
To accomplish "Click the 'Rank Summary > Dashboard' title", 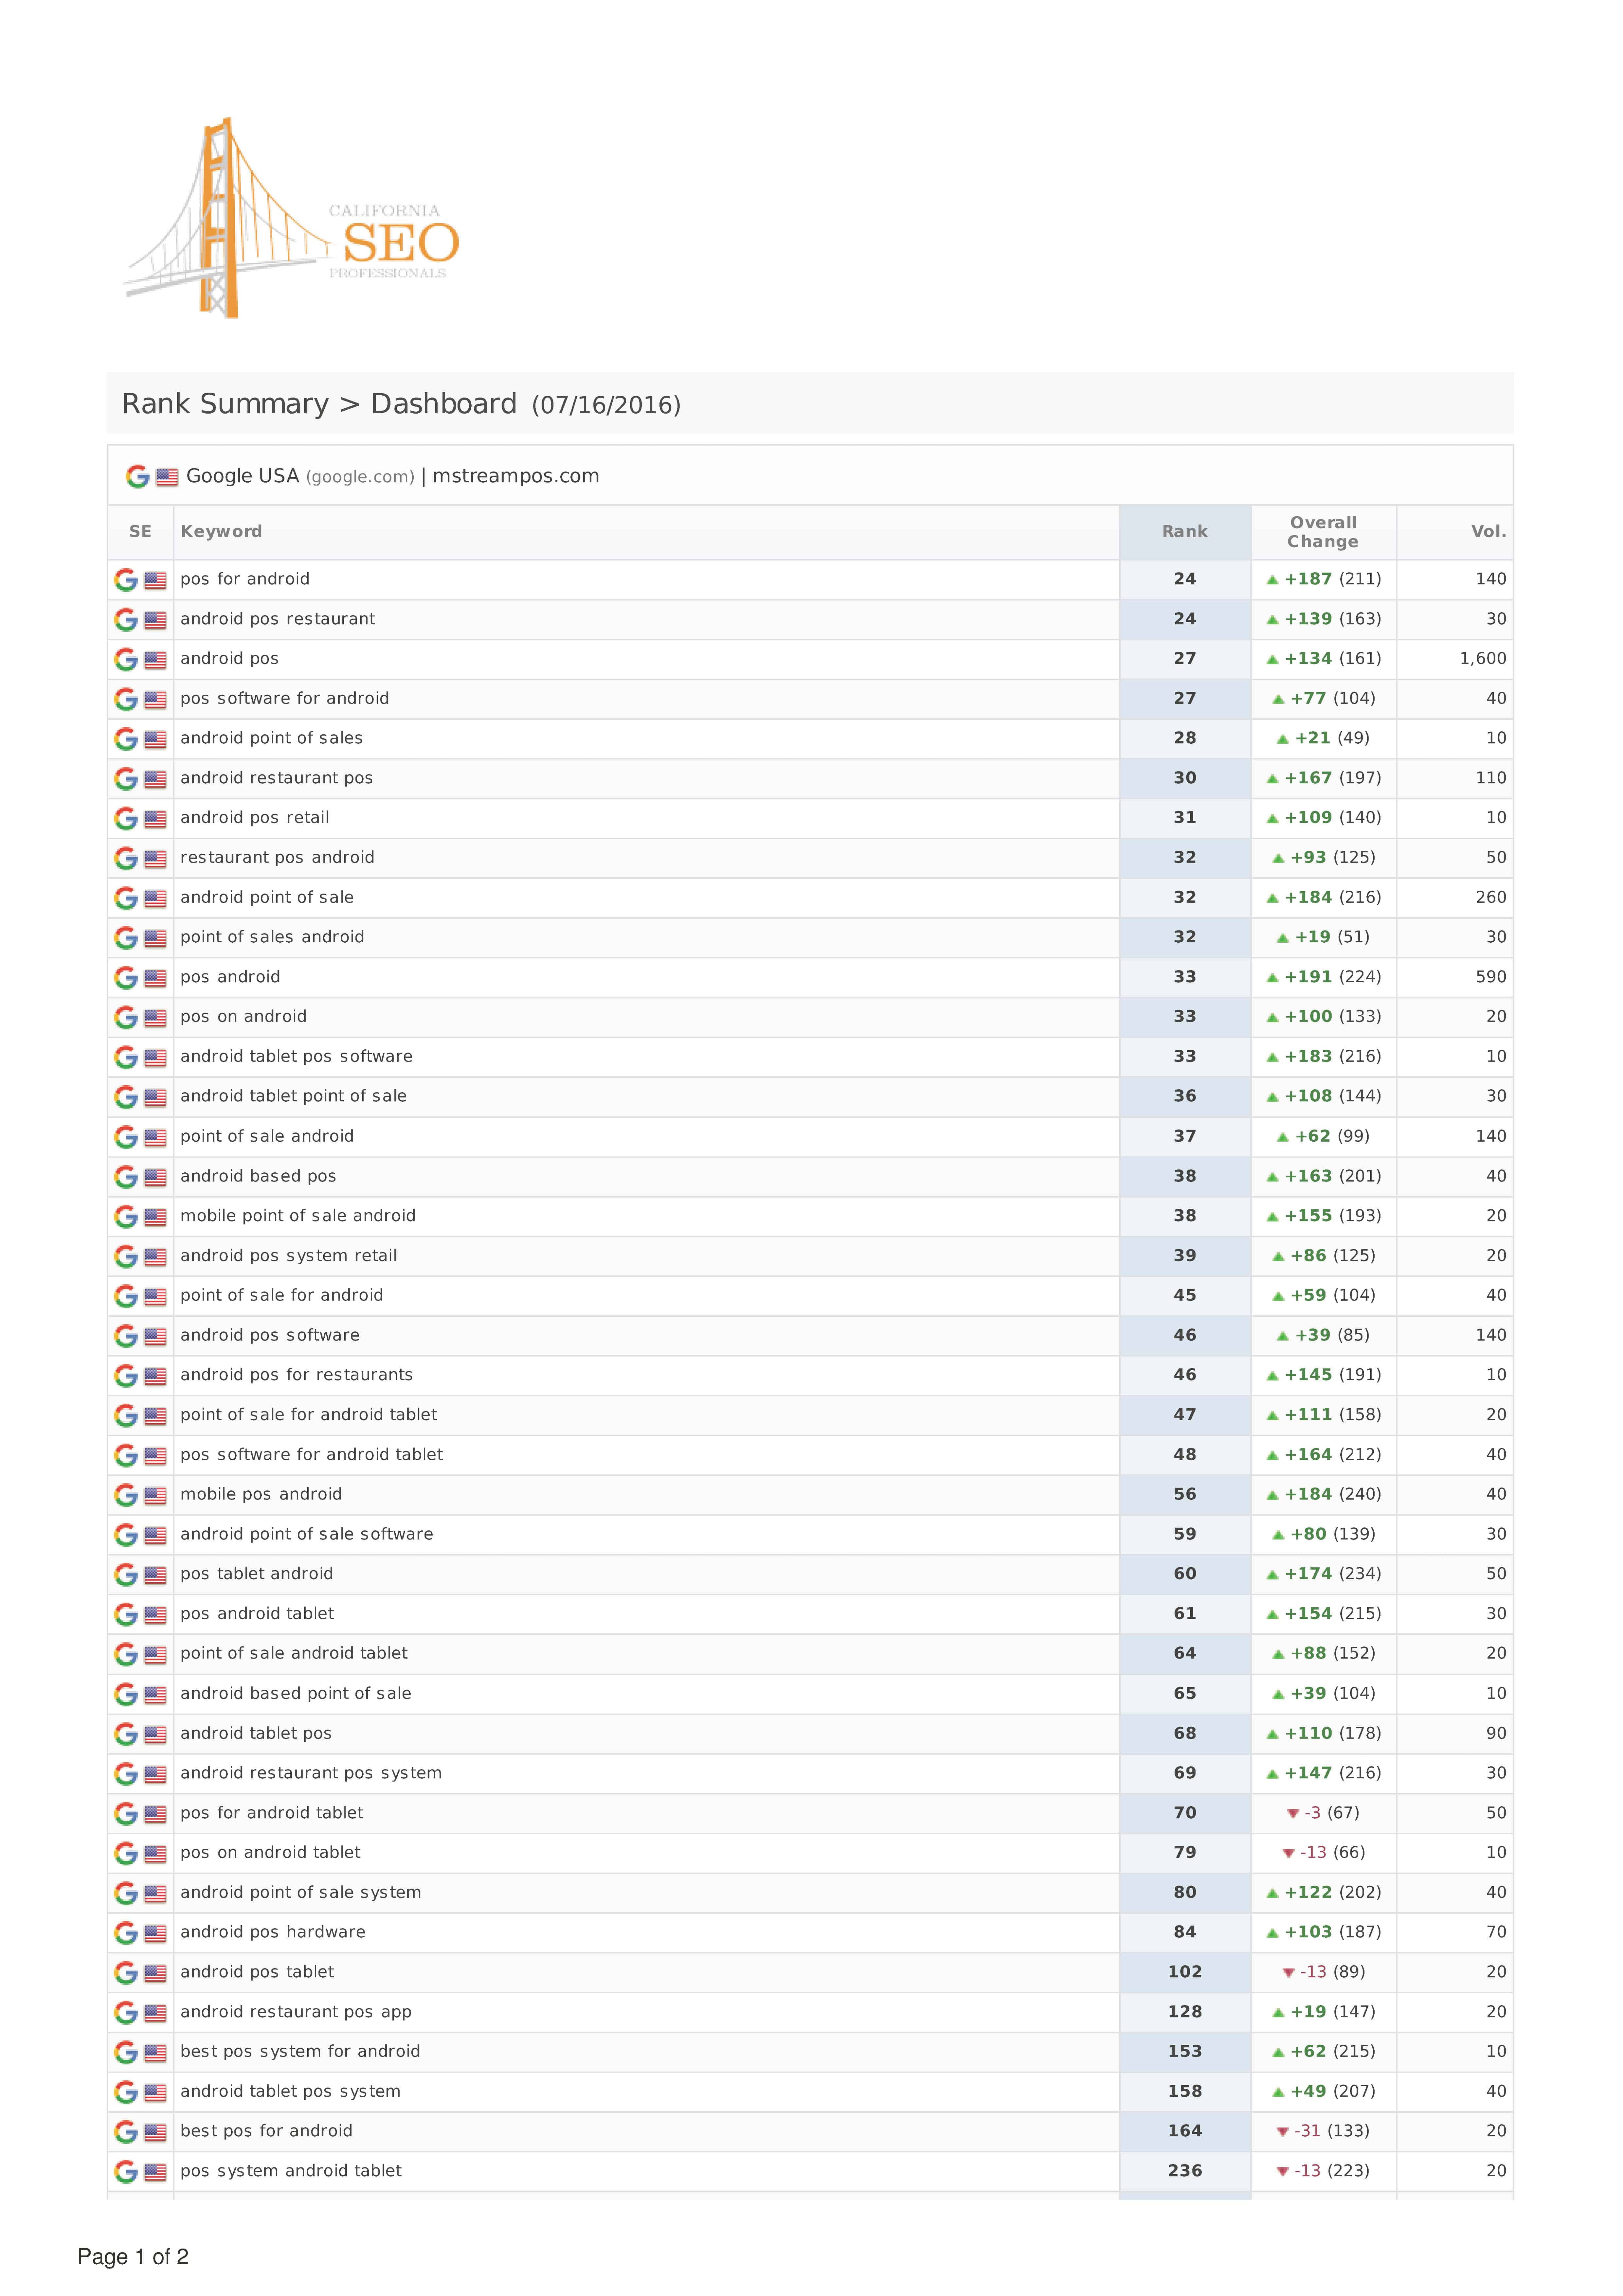I will [319, 404].
